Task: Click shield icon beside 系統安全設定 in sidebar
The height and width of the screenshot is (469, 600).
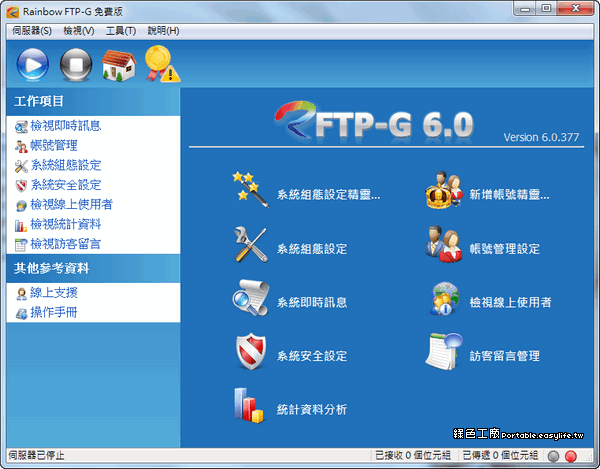Action: [21, 186]
